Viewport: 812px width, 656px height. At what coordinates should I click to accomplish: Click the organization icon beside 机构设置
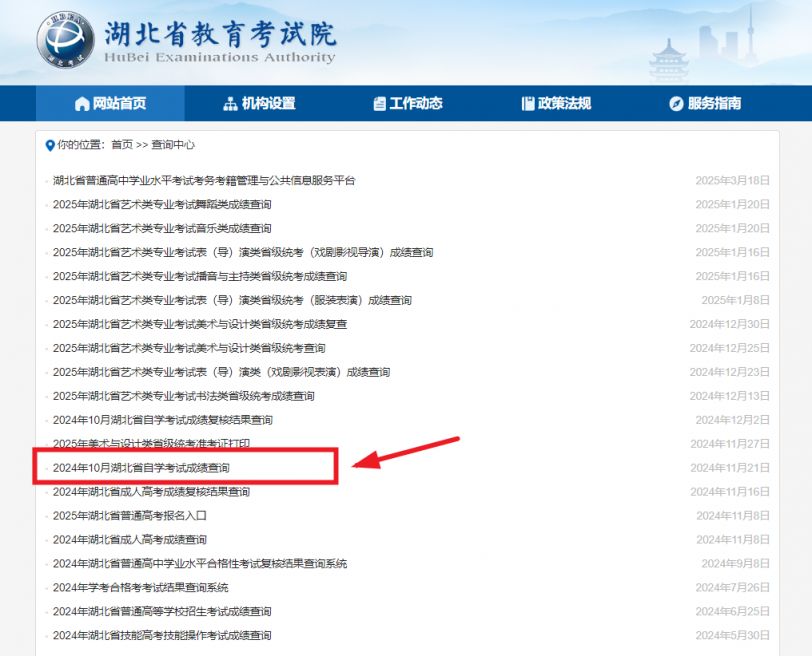point(230,104)
